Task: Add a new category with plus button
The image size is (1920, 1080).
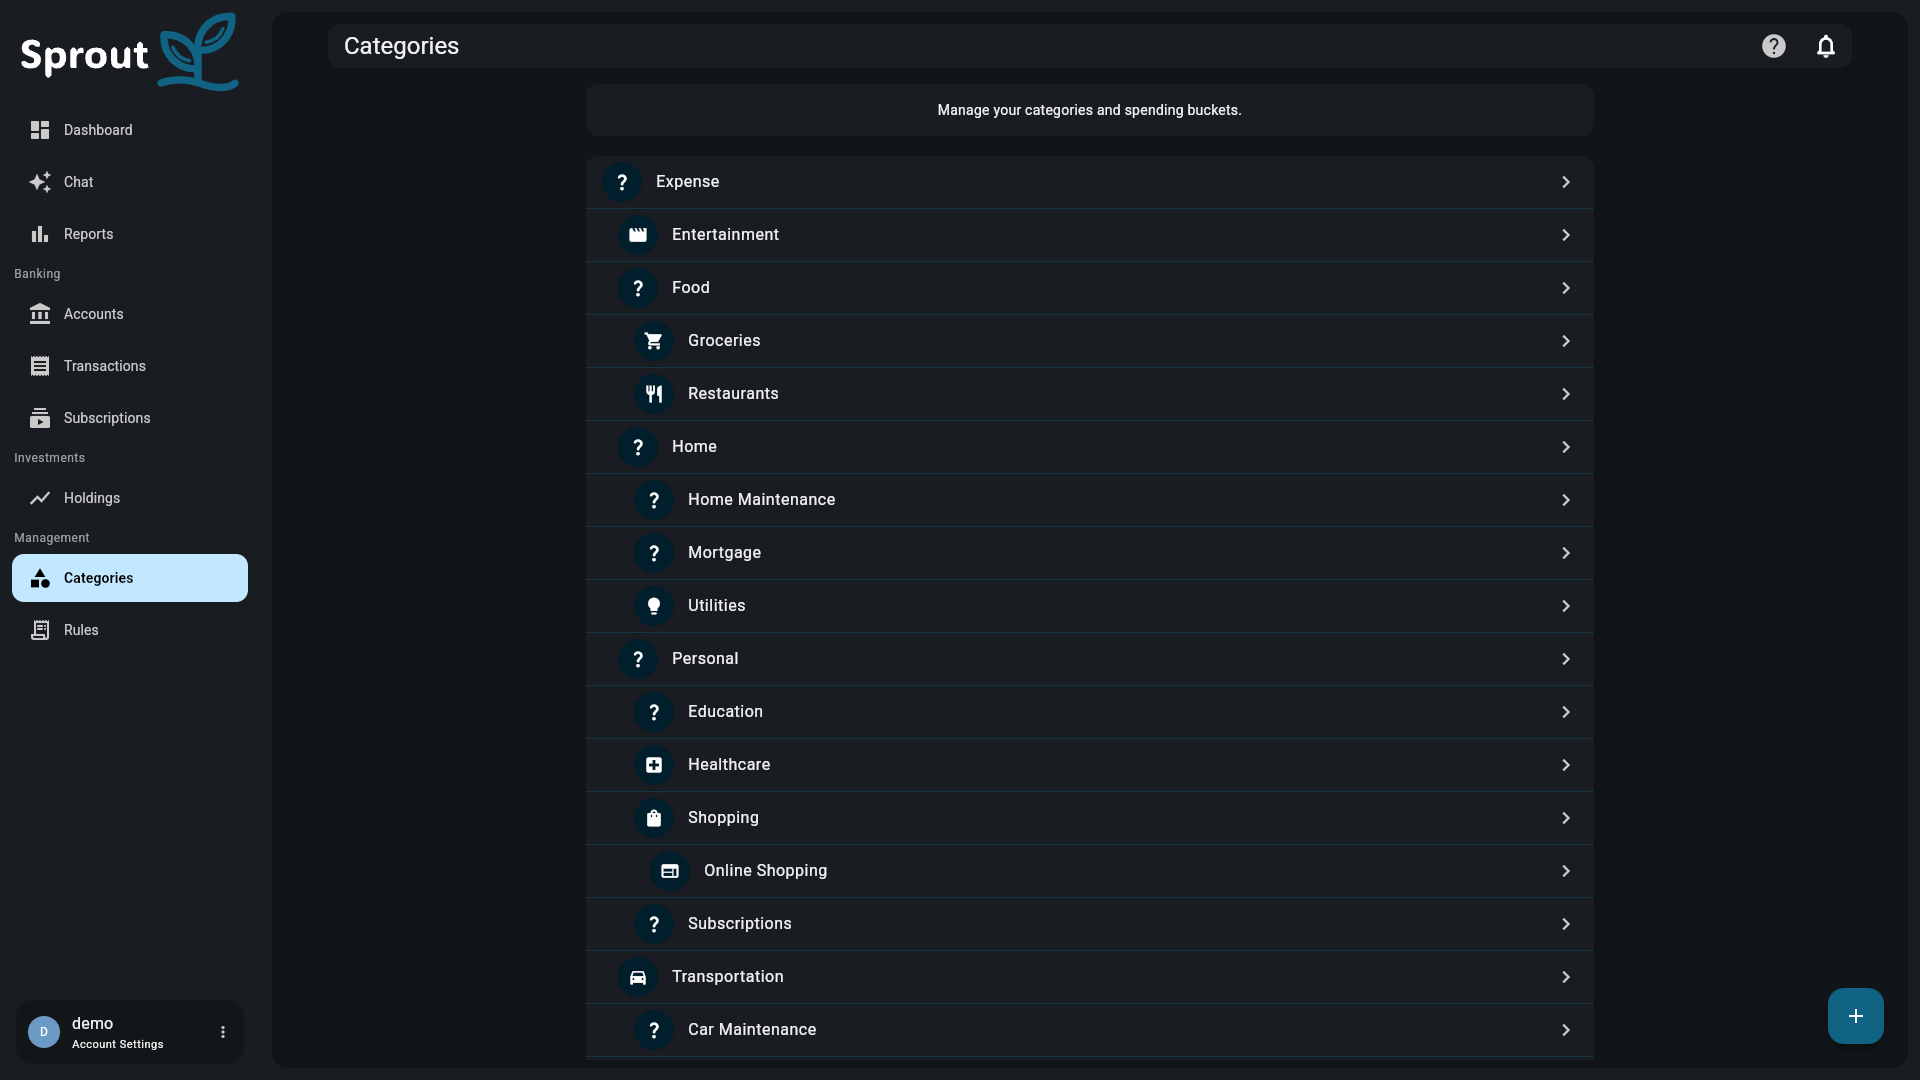Action: [x=1856, y=1016]
